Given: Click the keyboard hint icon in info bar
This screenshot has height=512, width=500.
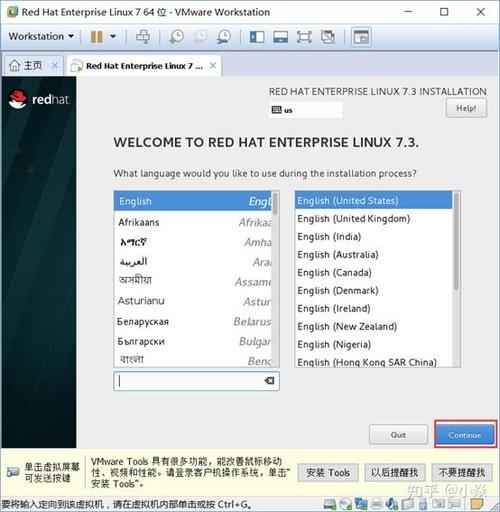Looking at the screenshot, I should 13,472.
